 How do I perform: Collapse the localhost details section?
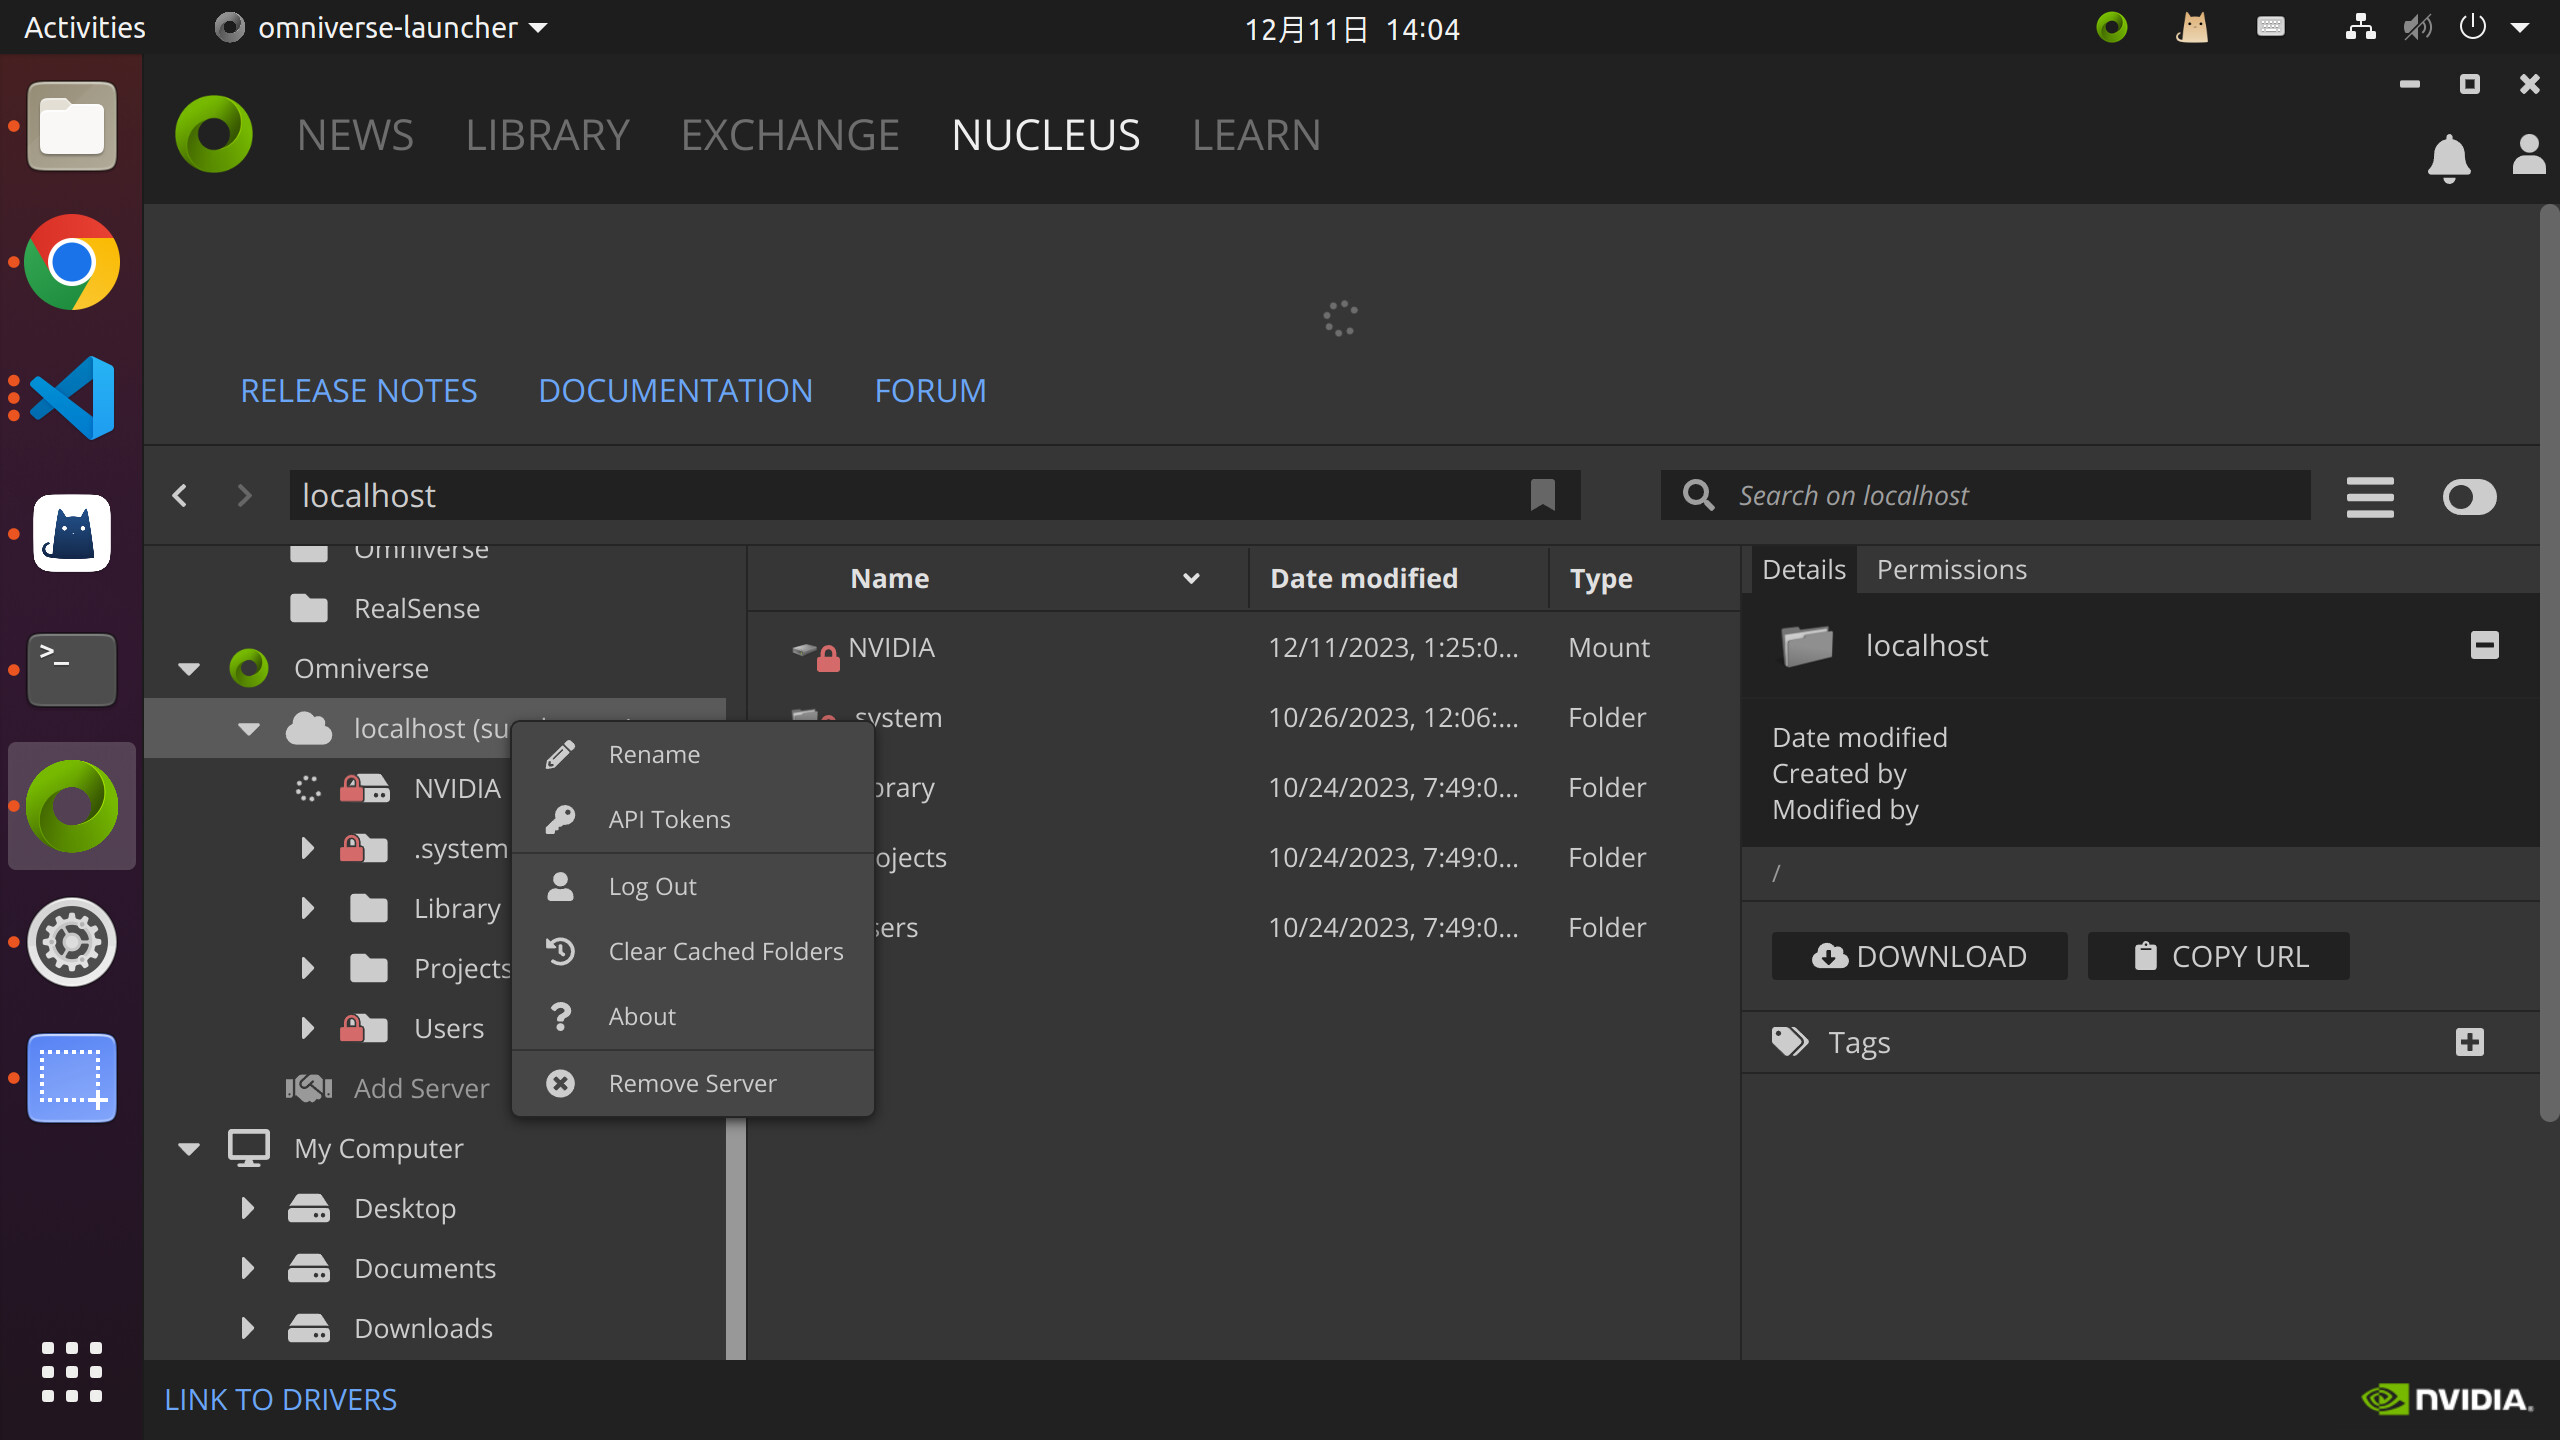click(x=2484, y=645)
